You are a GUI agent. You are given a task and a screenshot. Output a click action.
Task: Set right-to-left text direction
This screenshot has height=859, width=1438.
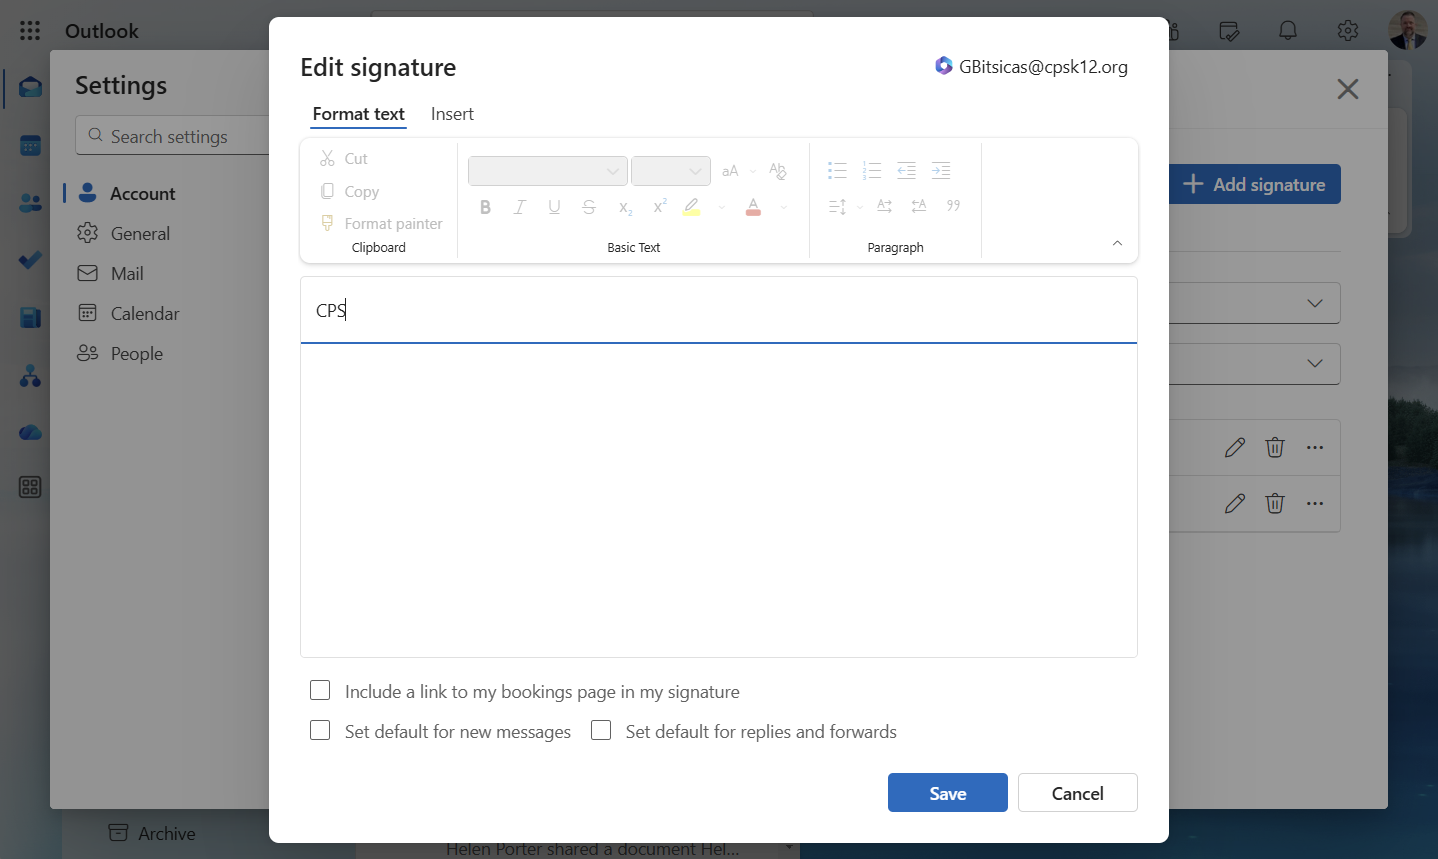tap(919, 206)
